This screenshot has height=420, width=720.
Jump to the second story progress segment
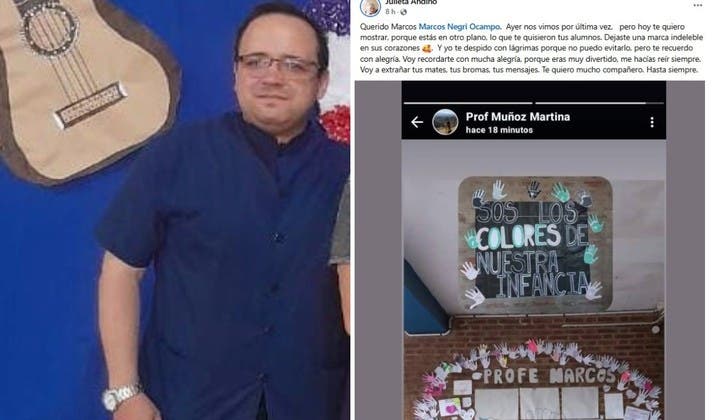click(x=599, y=103)
